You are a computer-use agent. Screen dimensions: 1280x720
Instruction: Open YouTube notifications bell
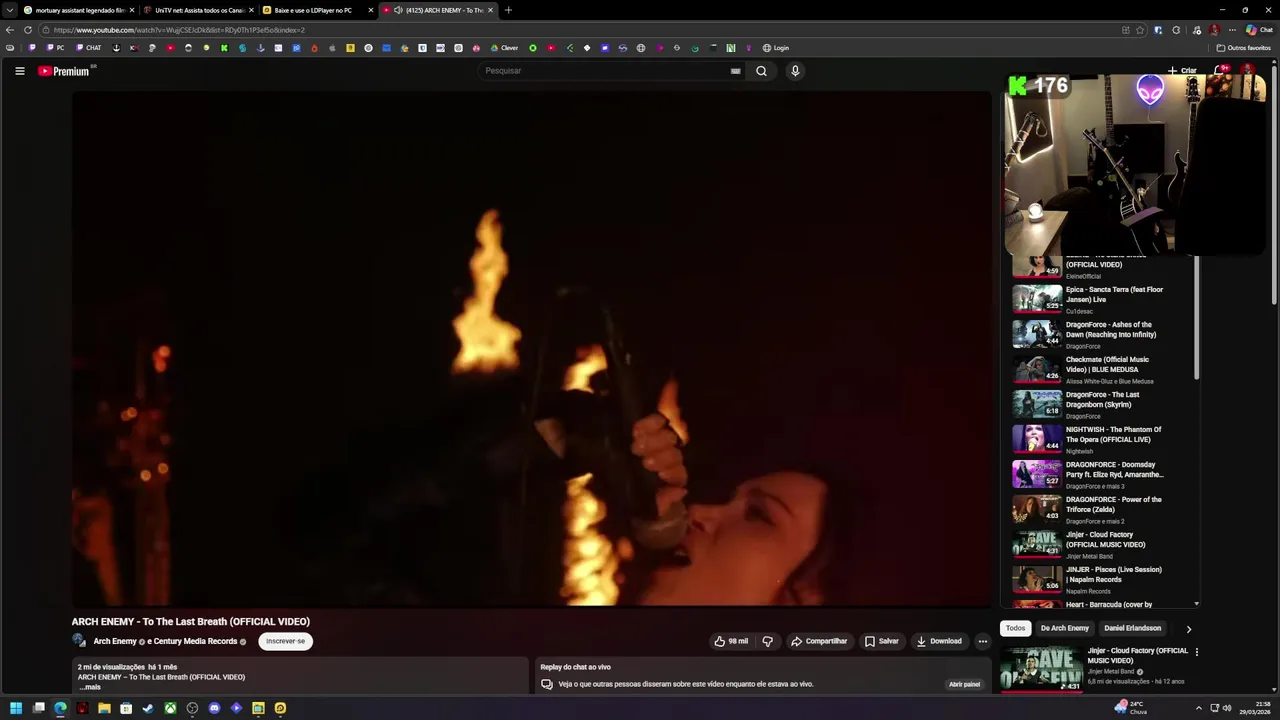click(x=1220, y=71)
